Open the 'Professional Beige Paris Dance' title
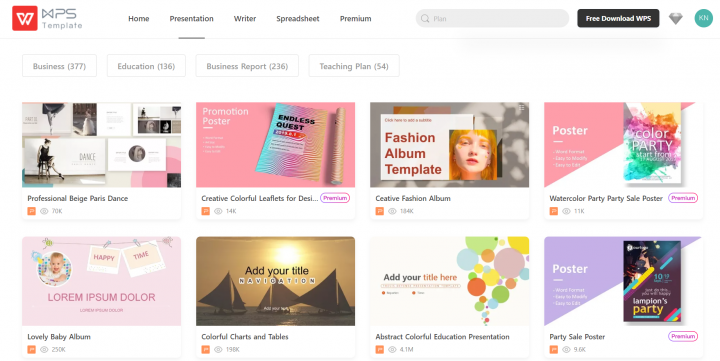This screenshot has height=361, width=720. tap(78, 198)
